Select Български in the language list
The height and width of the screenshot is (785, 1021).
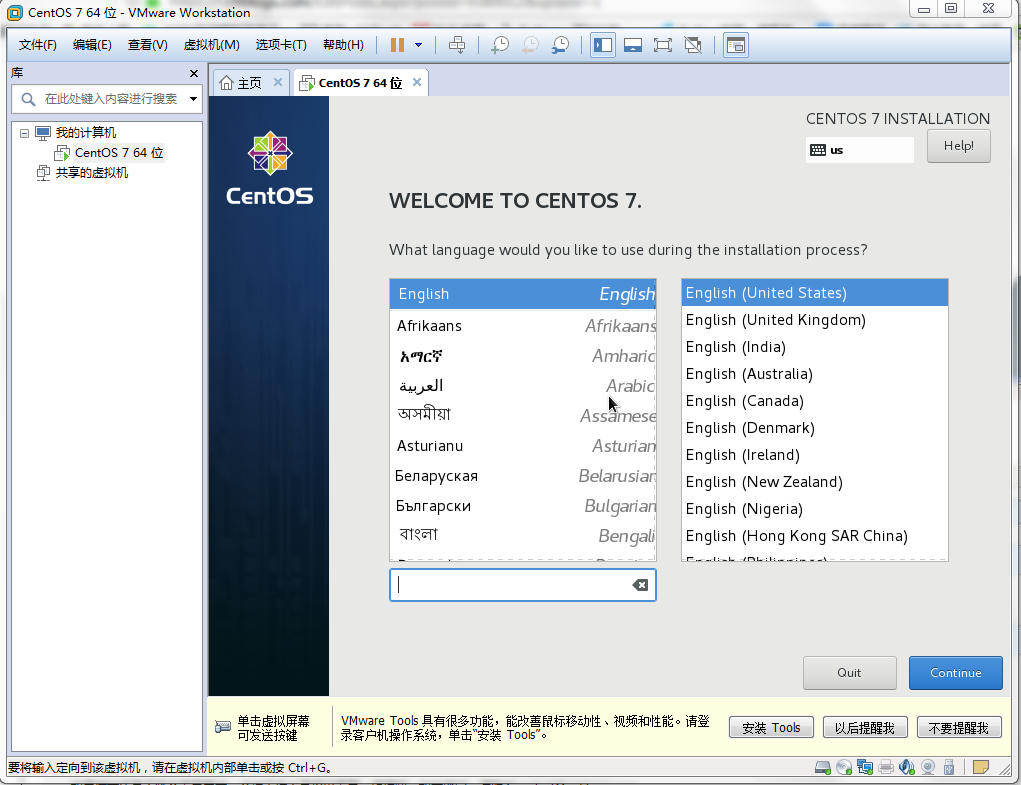pos(523,506)
